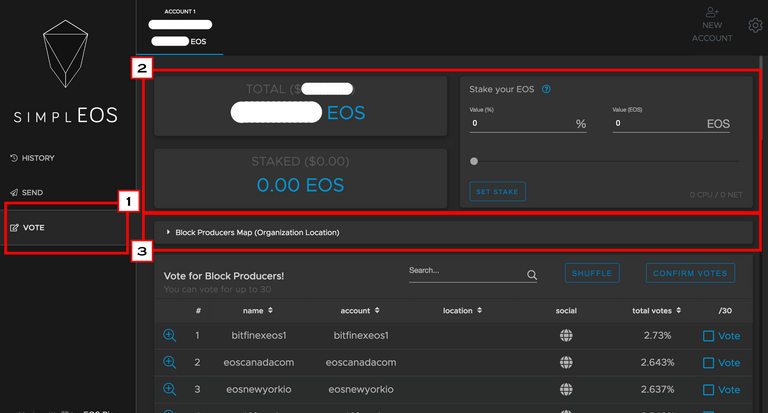Click the social column header
Image resolution: width=768 pixels, height=413 pixels.
point(566,311)
